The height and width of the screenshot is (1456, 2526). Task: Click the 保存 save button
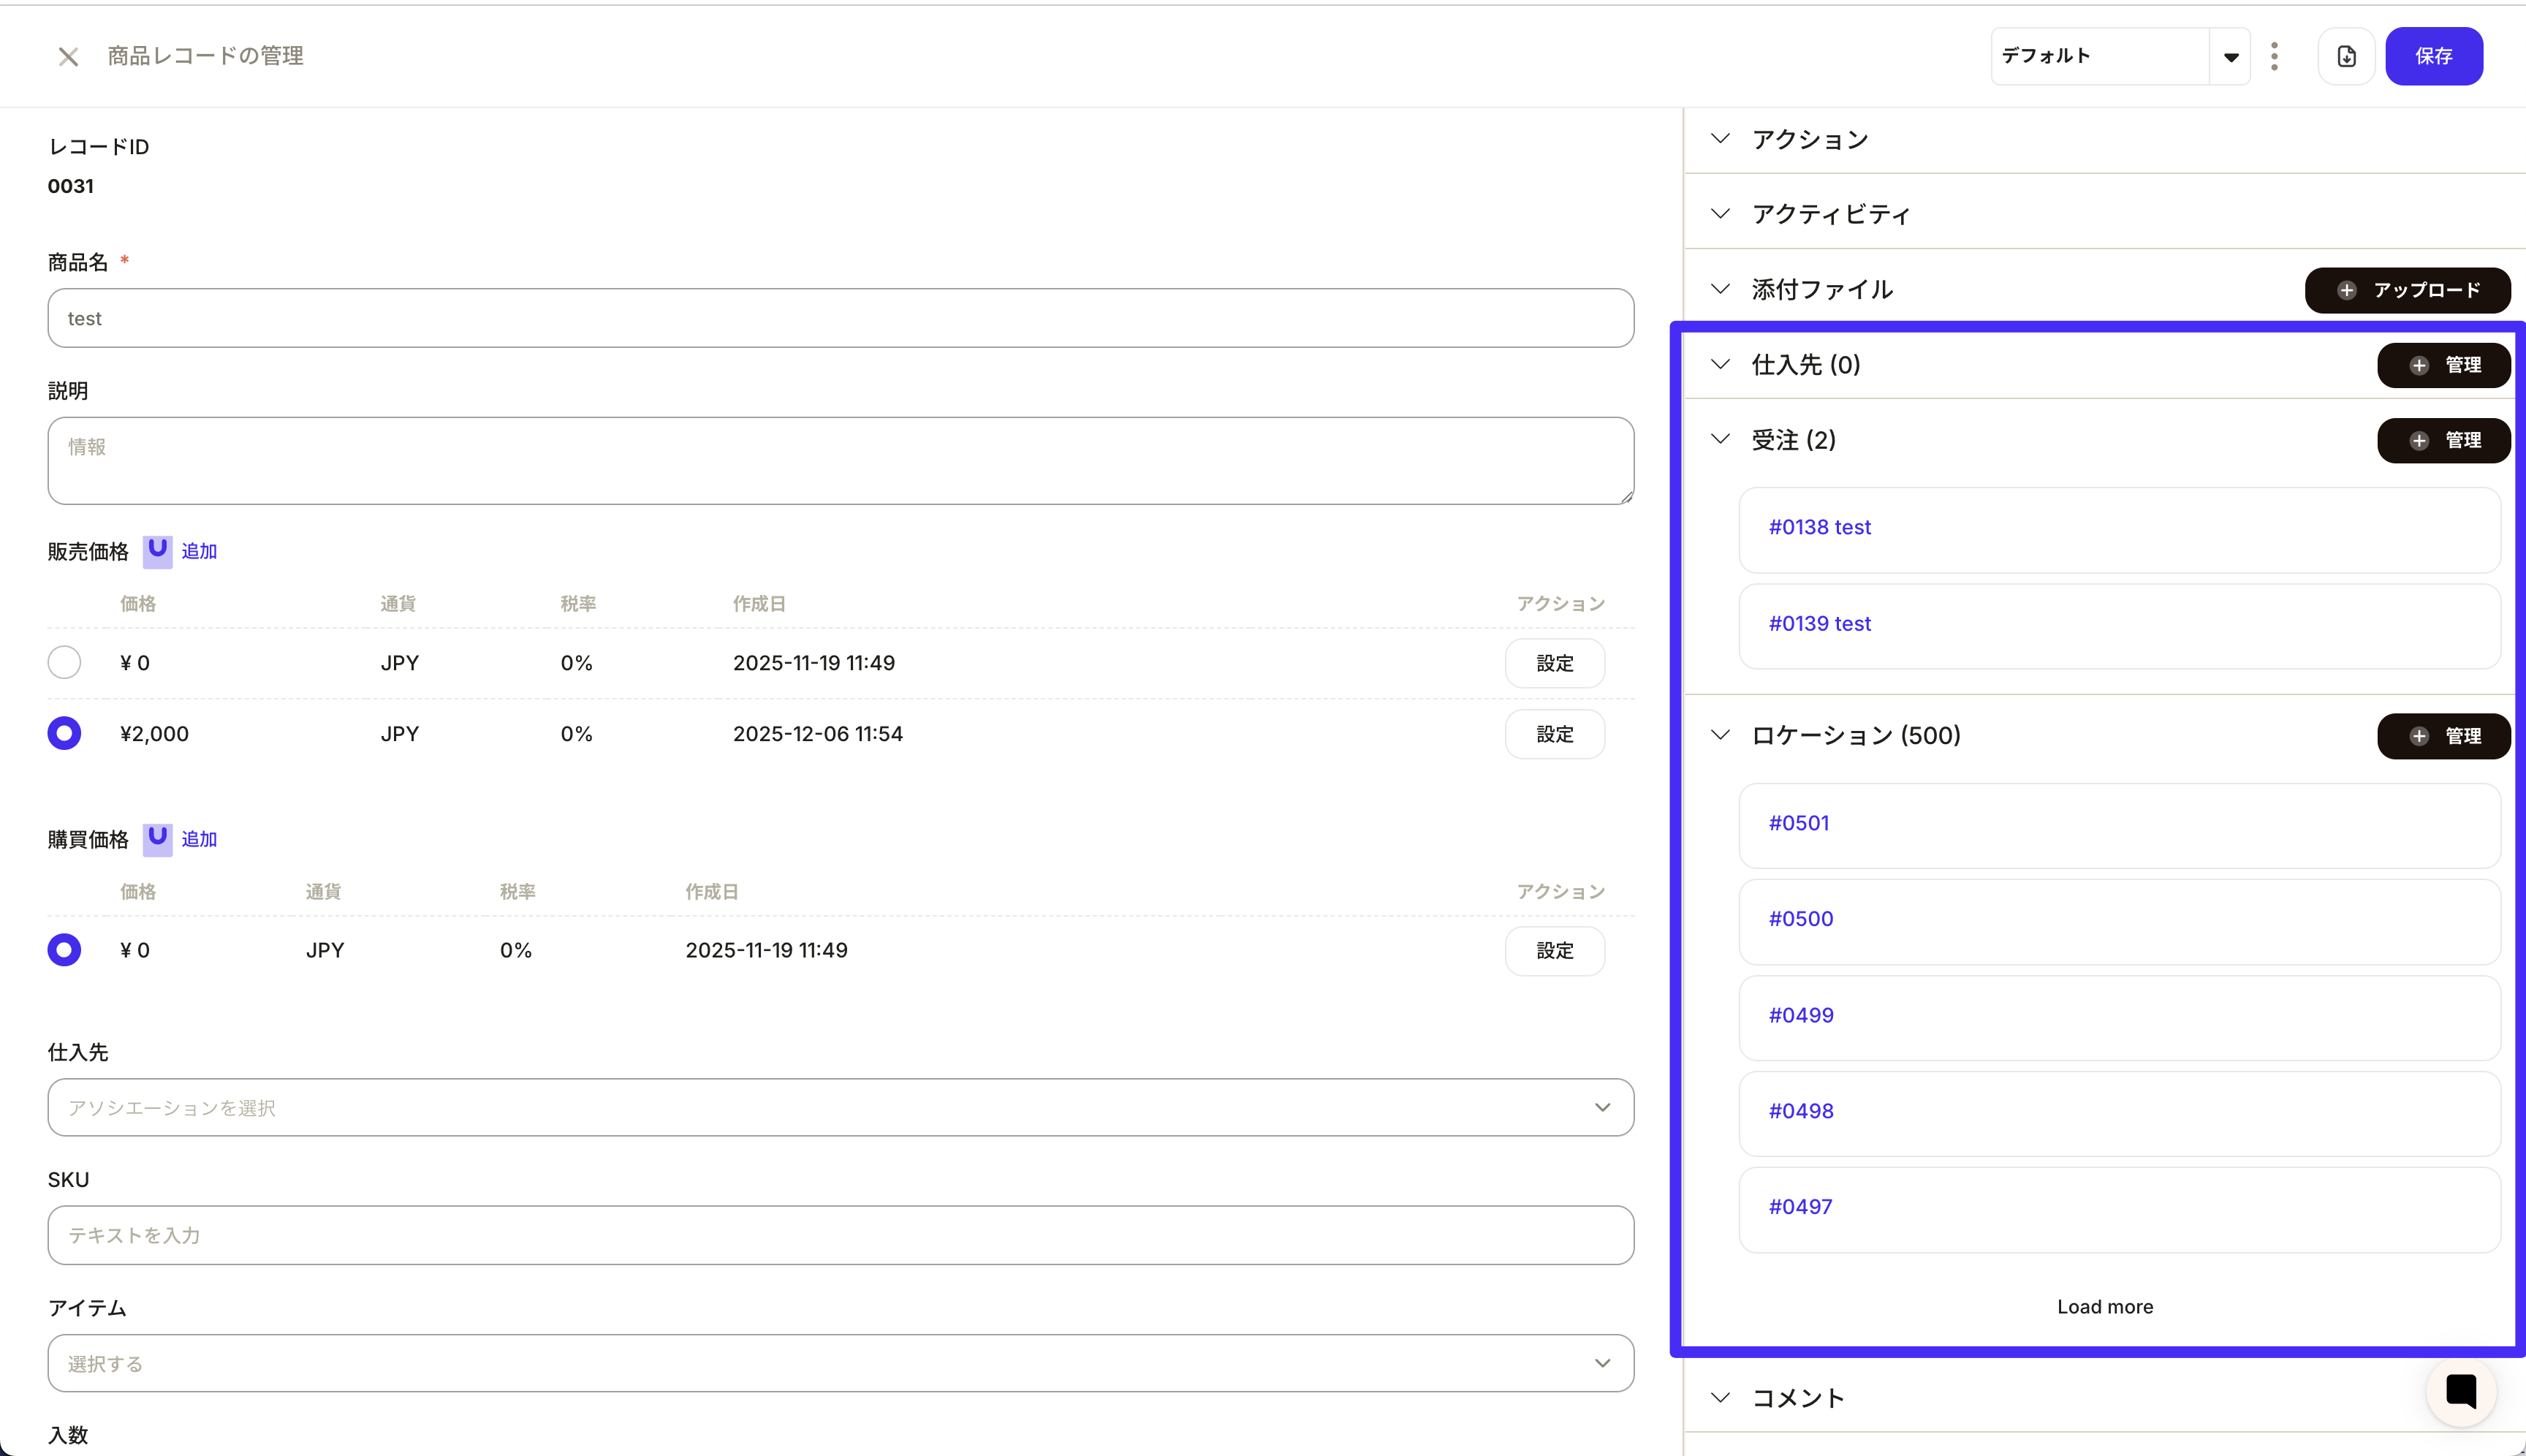(x=2433, y=57)
